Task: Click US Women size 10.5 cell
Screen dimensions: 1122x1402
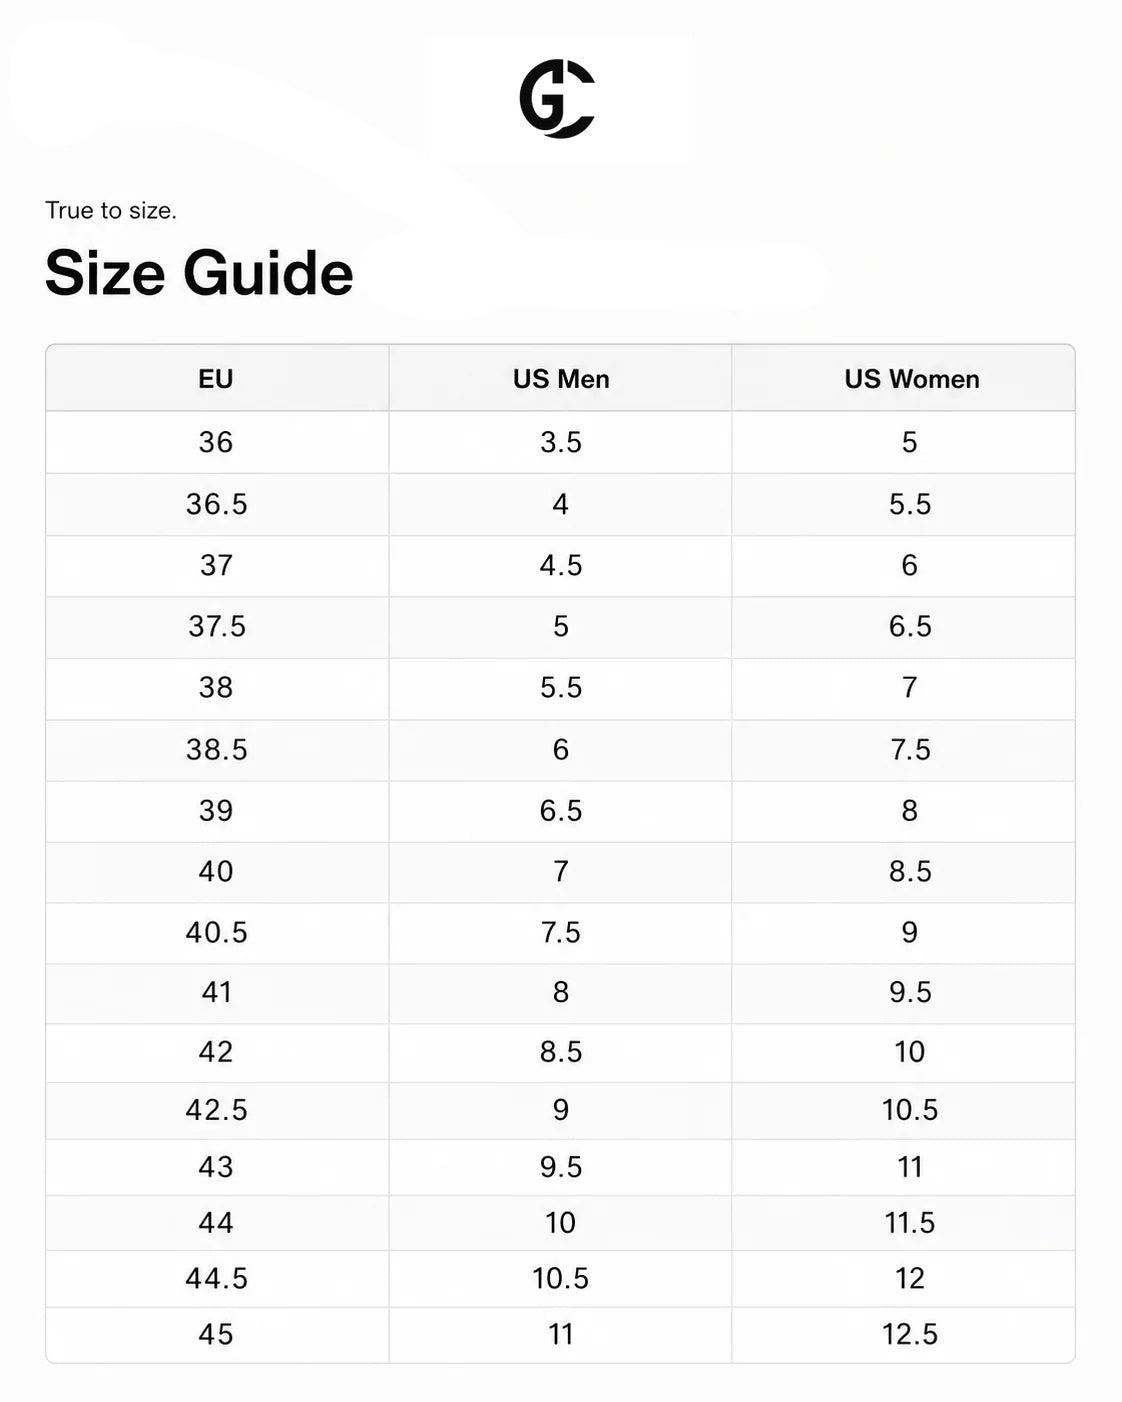Action: pos(910,1110)
